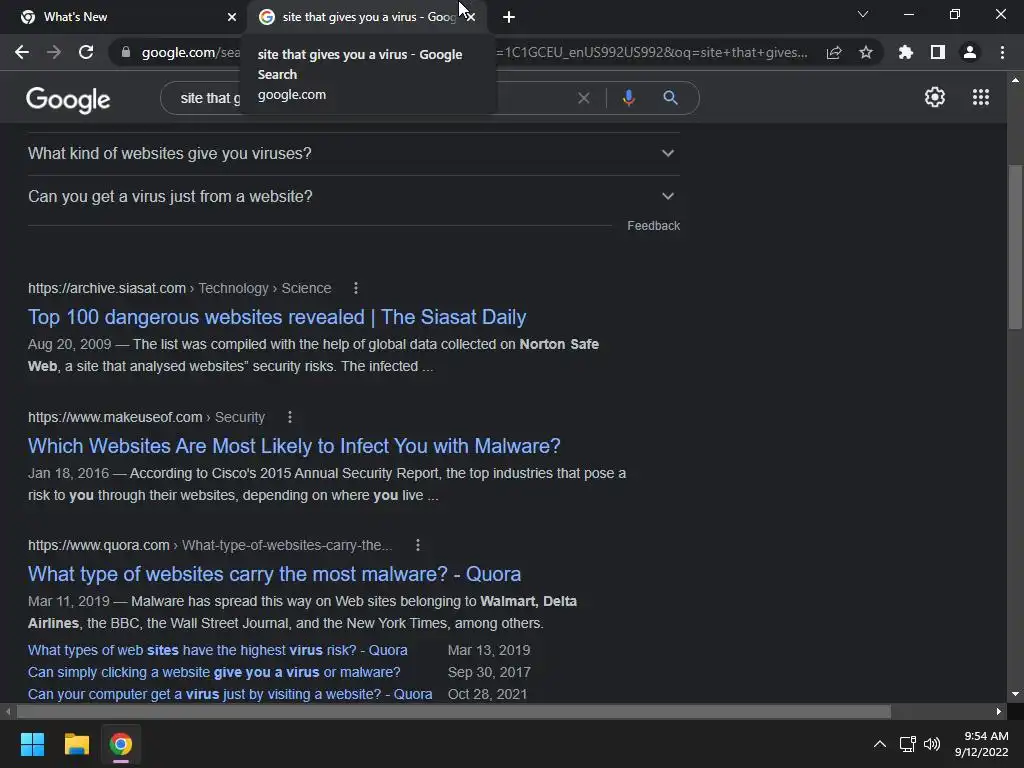This screenshot has width=1024, height=768.
Task: Click the right arrow of the horizontal scrollbar
Action: click(x=999, y=711)
